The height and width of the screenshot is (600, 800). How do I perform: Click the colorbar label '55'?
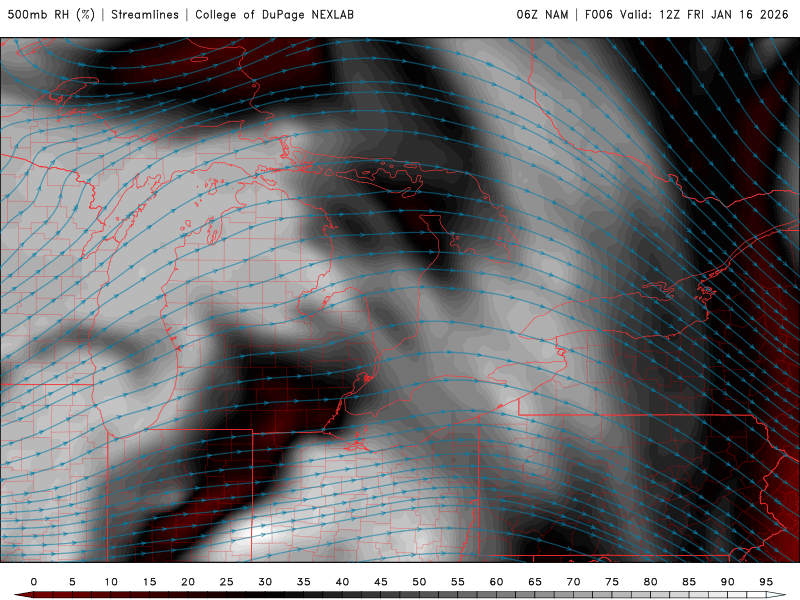pyautogui.click(x=458, y=582)
